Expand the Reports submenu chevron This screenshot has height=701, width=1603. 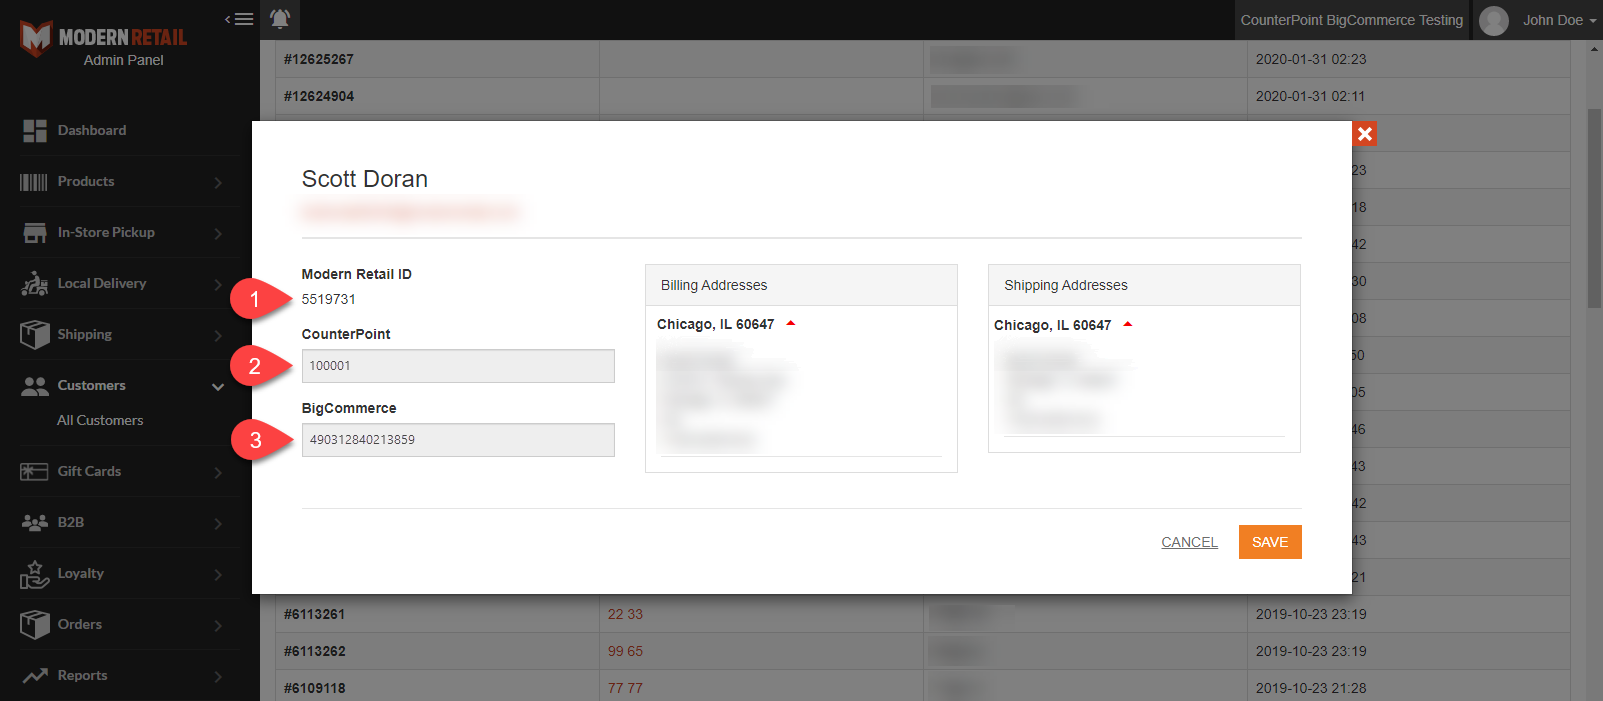pos(218,676)
